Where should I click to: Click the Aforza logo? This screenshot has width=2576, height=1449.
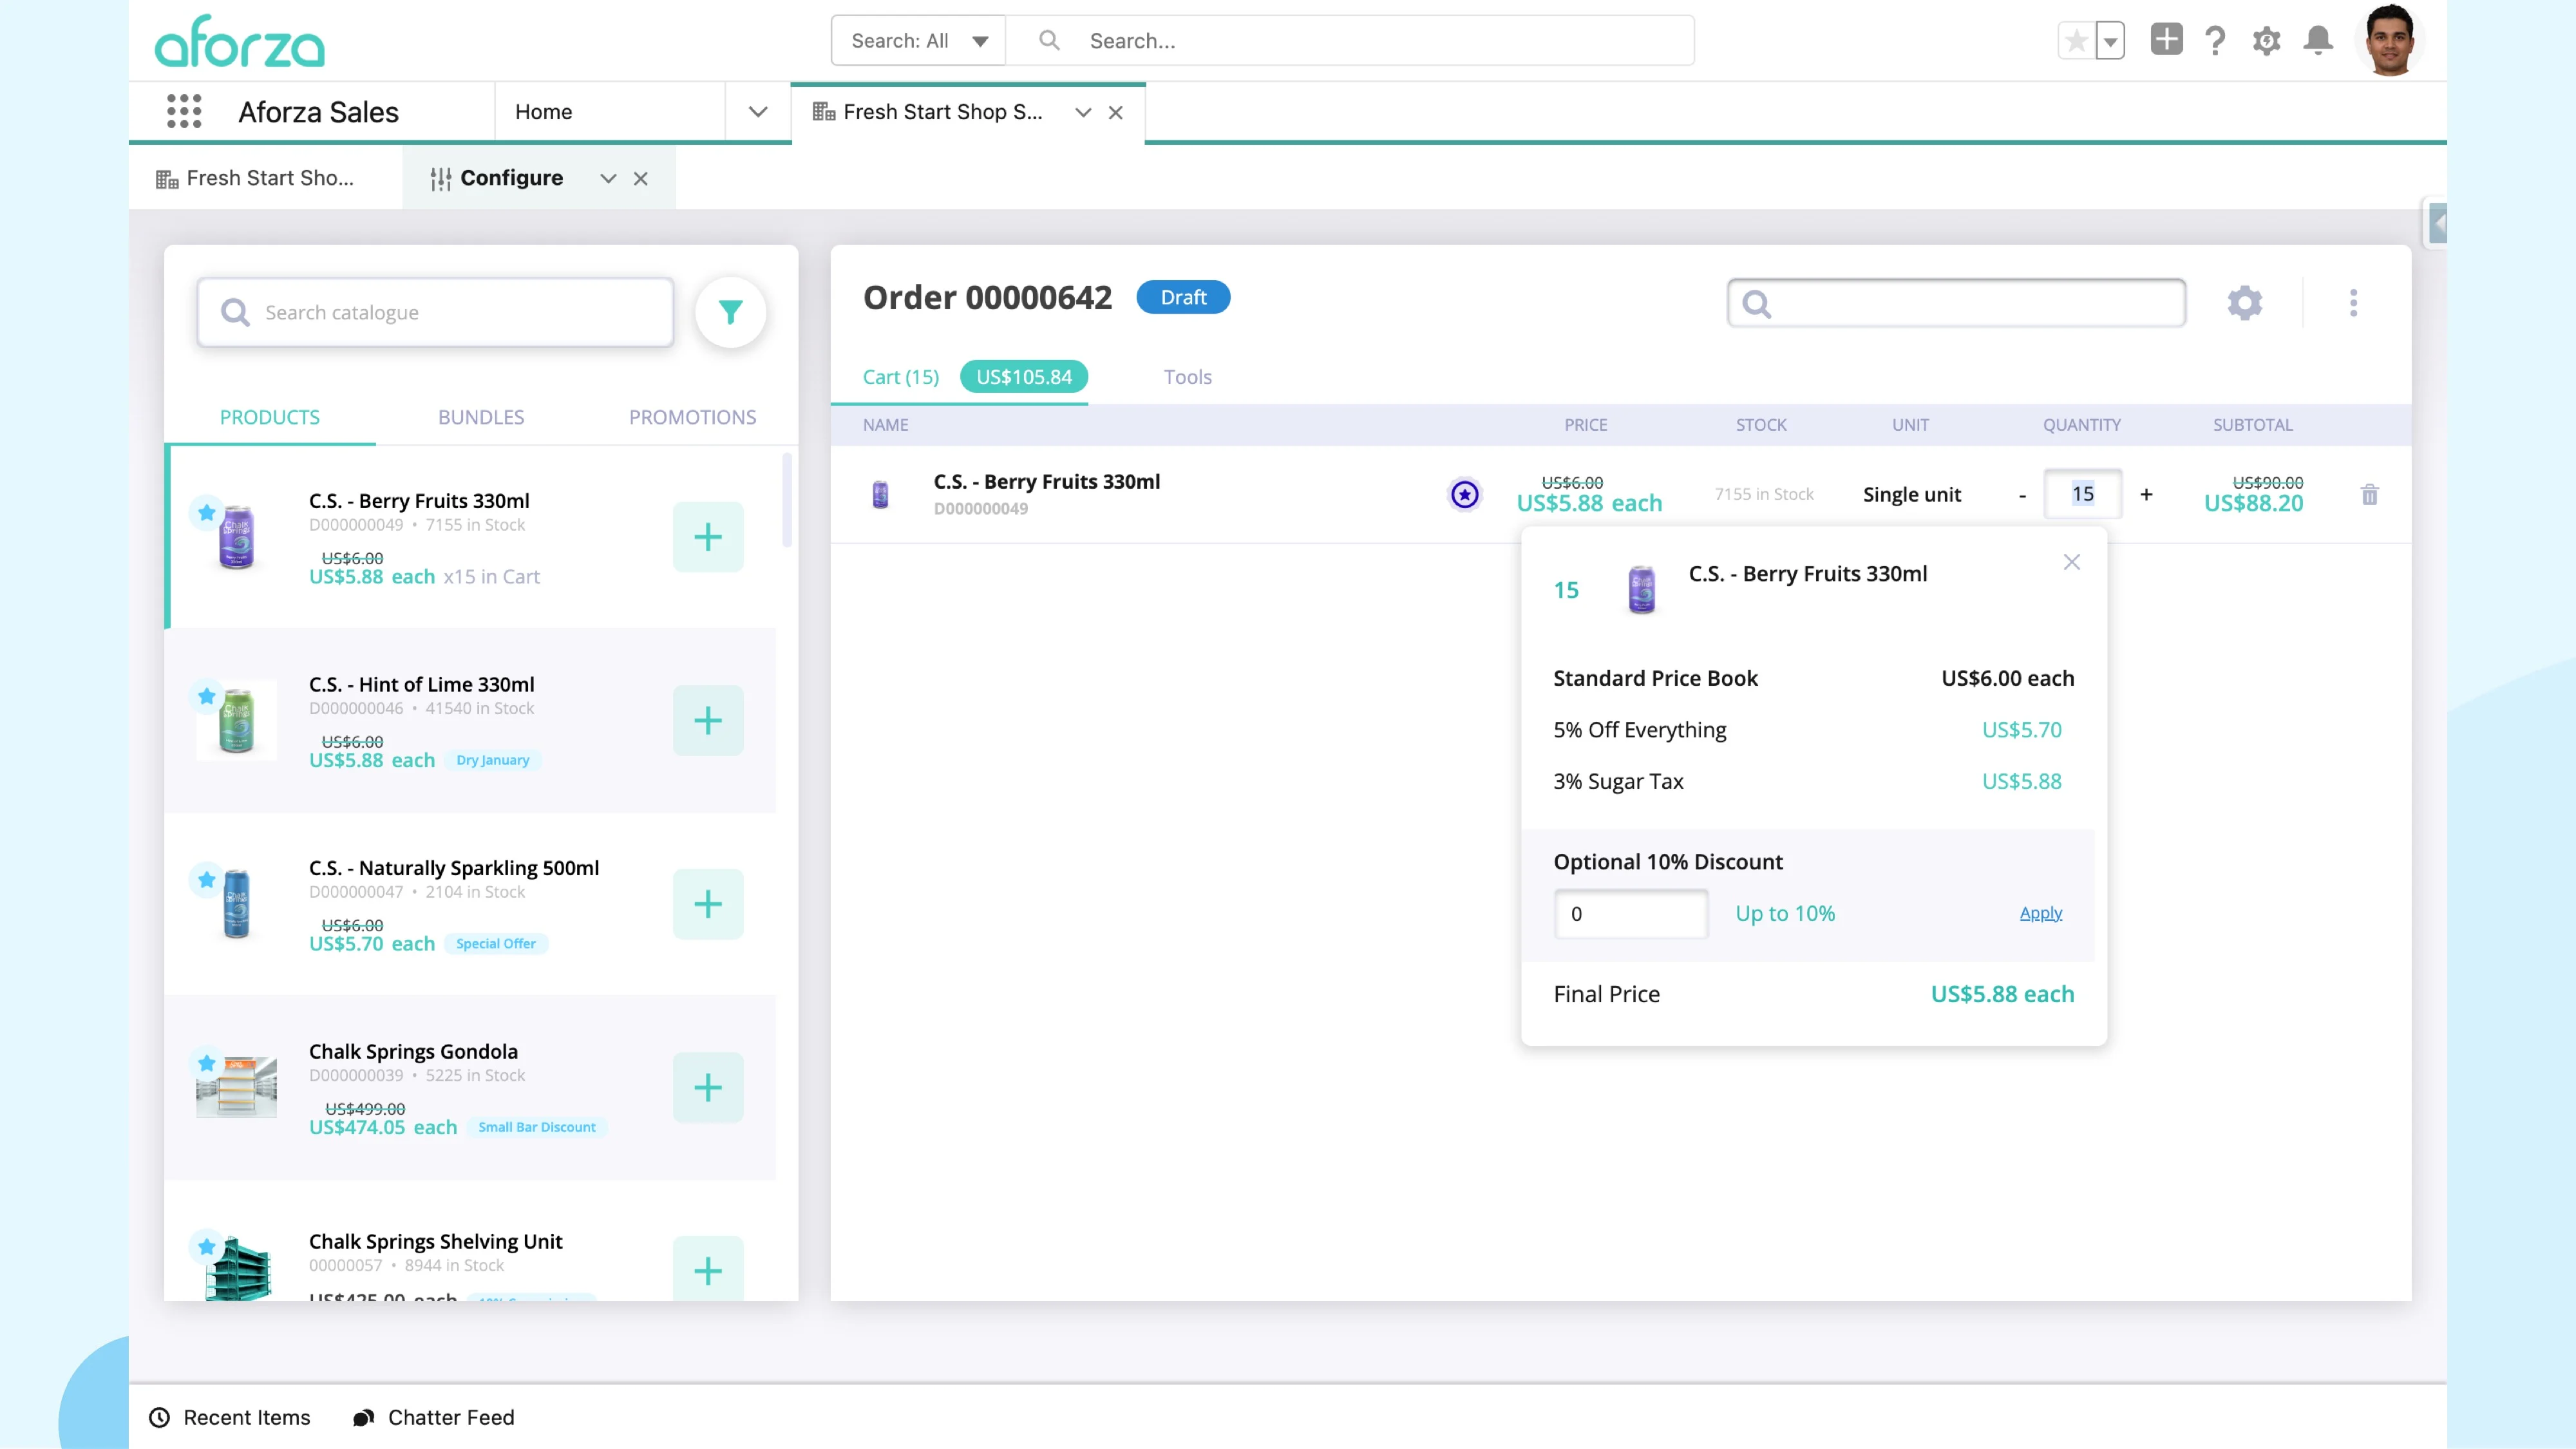240,42
